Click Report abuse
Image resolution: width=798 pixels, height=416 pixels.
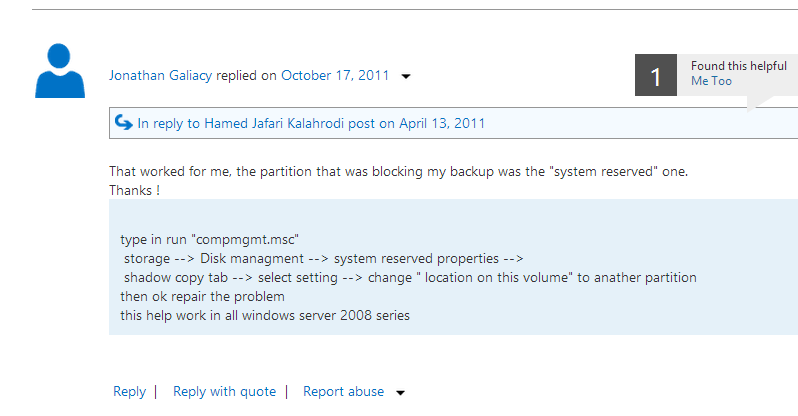coord(343,392)
